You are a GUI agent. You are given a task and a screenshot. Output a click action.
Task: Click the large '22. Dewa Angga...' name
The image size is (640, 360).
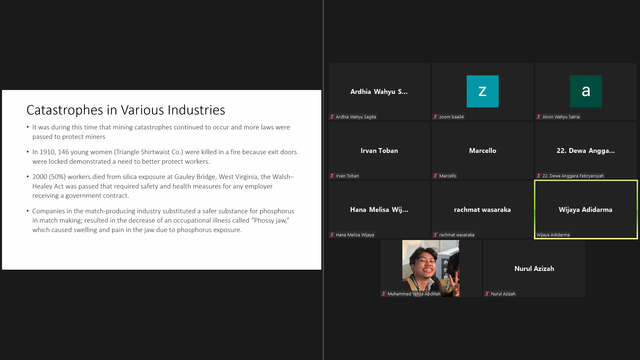[586, 151]
